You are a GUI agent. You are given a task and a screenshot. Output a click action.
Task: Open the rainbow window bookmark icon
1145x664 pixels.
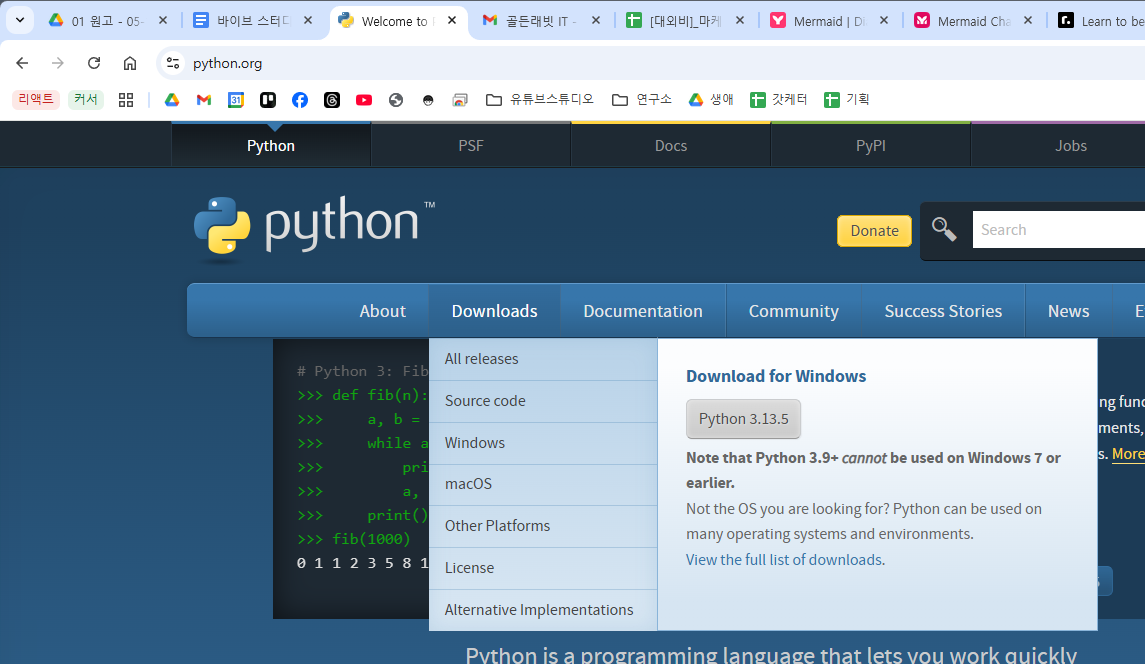tap(460, 100)
